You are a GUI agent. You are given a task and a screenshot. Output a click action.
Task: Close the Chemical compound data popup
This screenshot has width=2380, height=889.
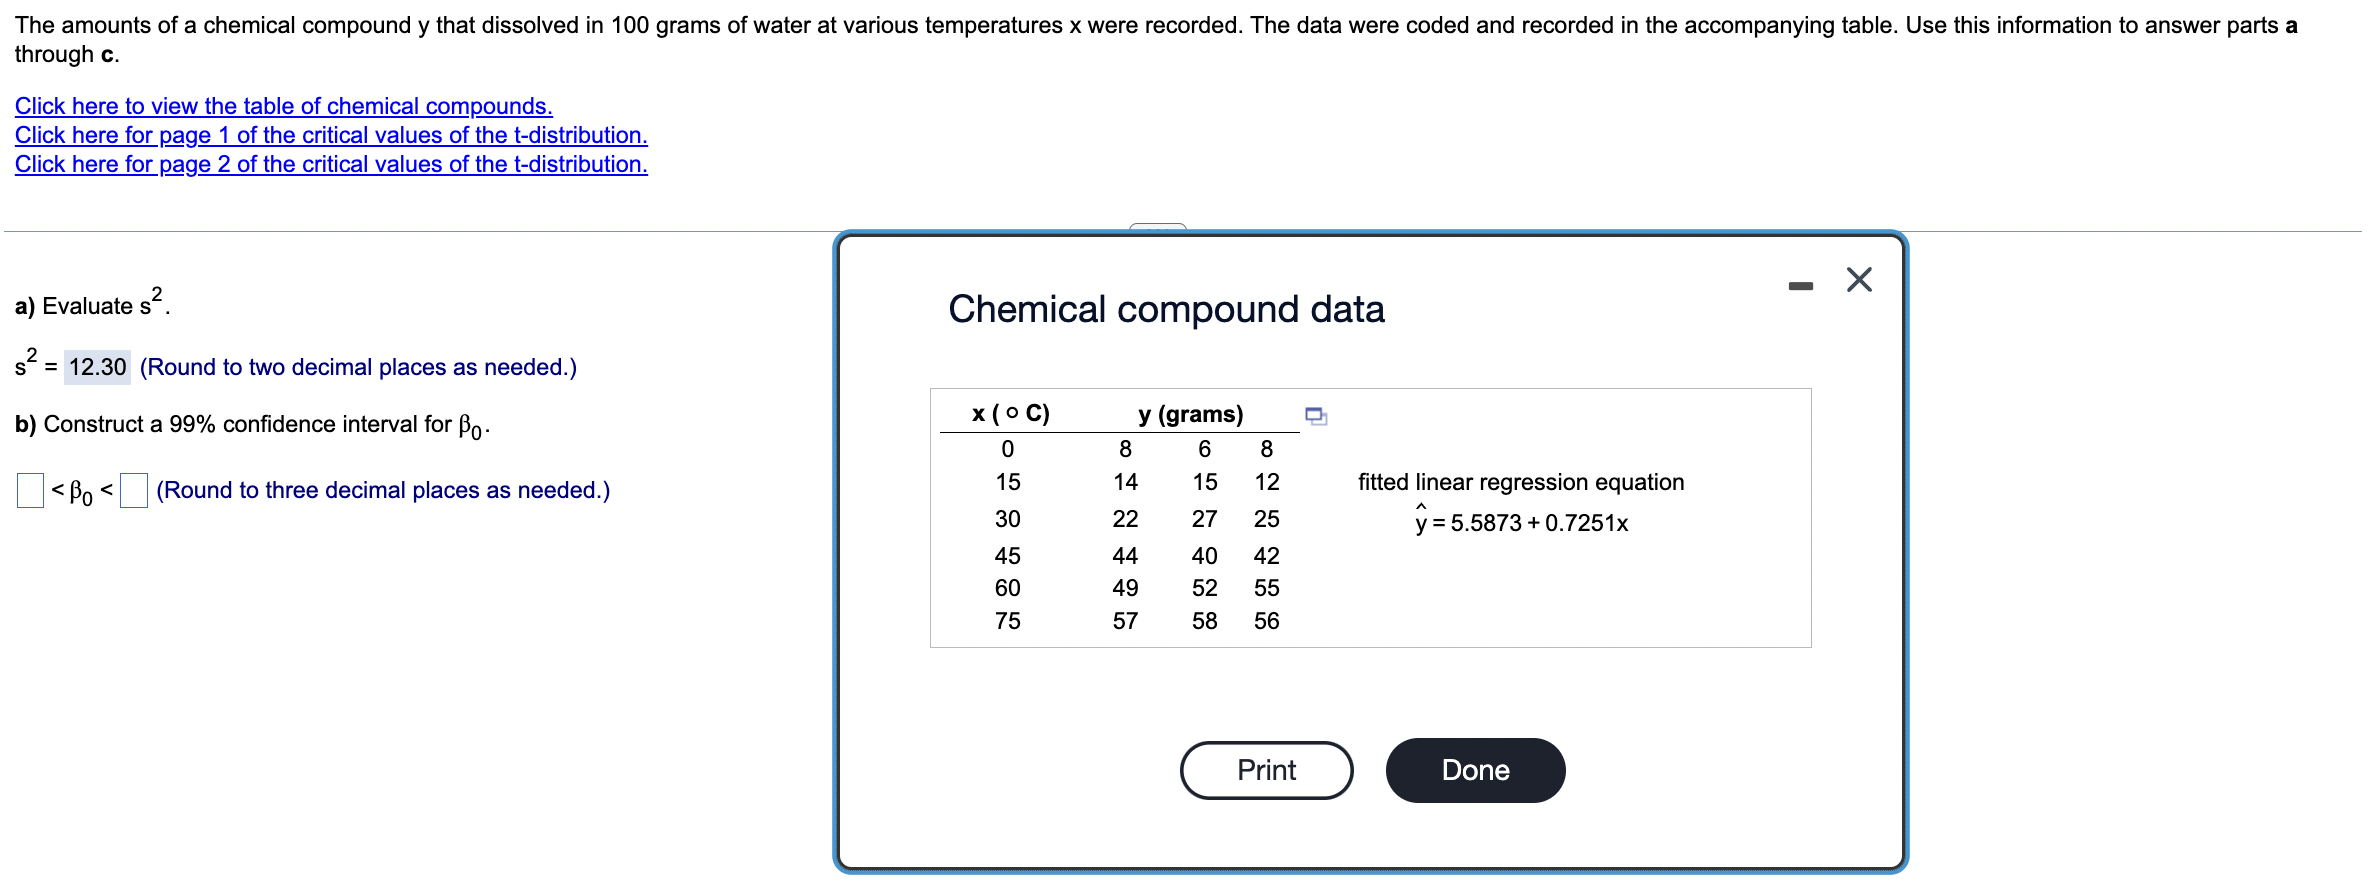click(x=1858, y=280)
